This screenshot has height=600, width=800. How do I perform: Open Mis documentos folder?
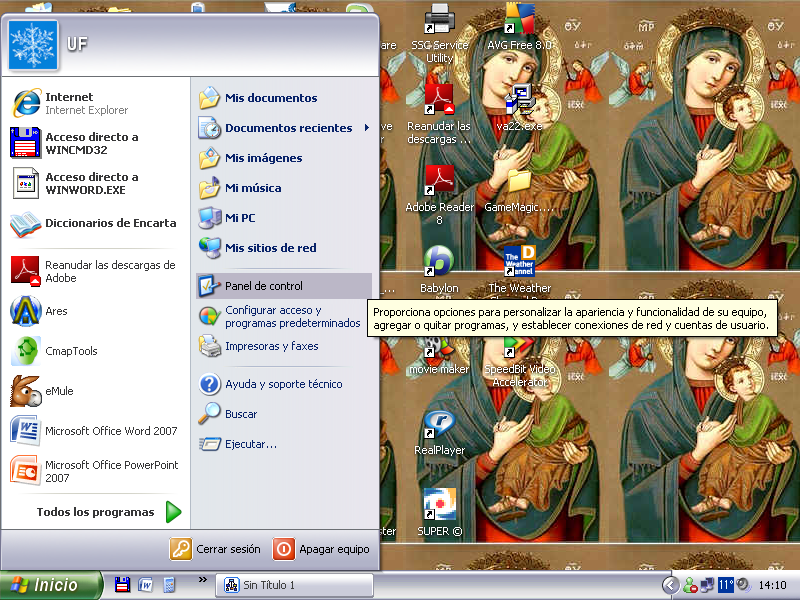tap(270, 98)
